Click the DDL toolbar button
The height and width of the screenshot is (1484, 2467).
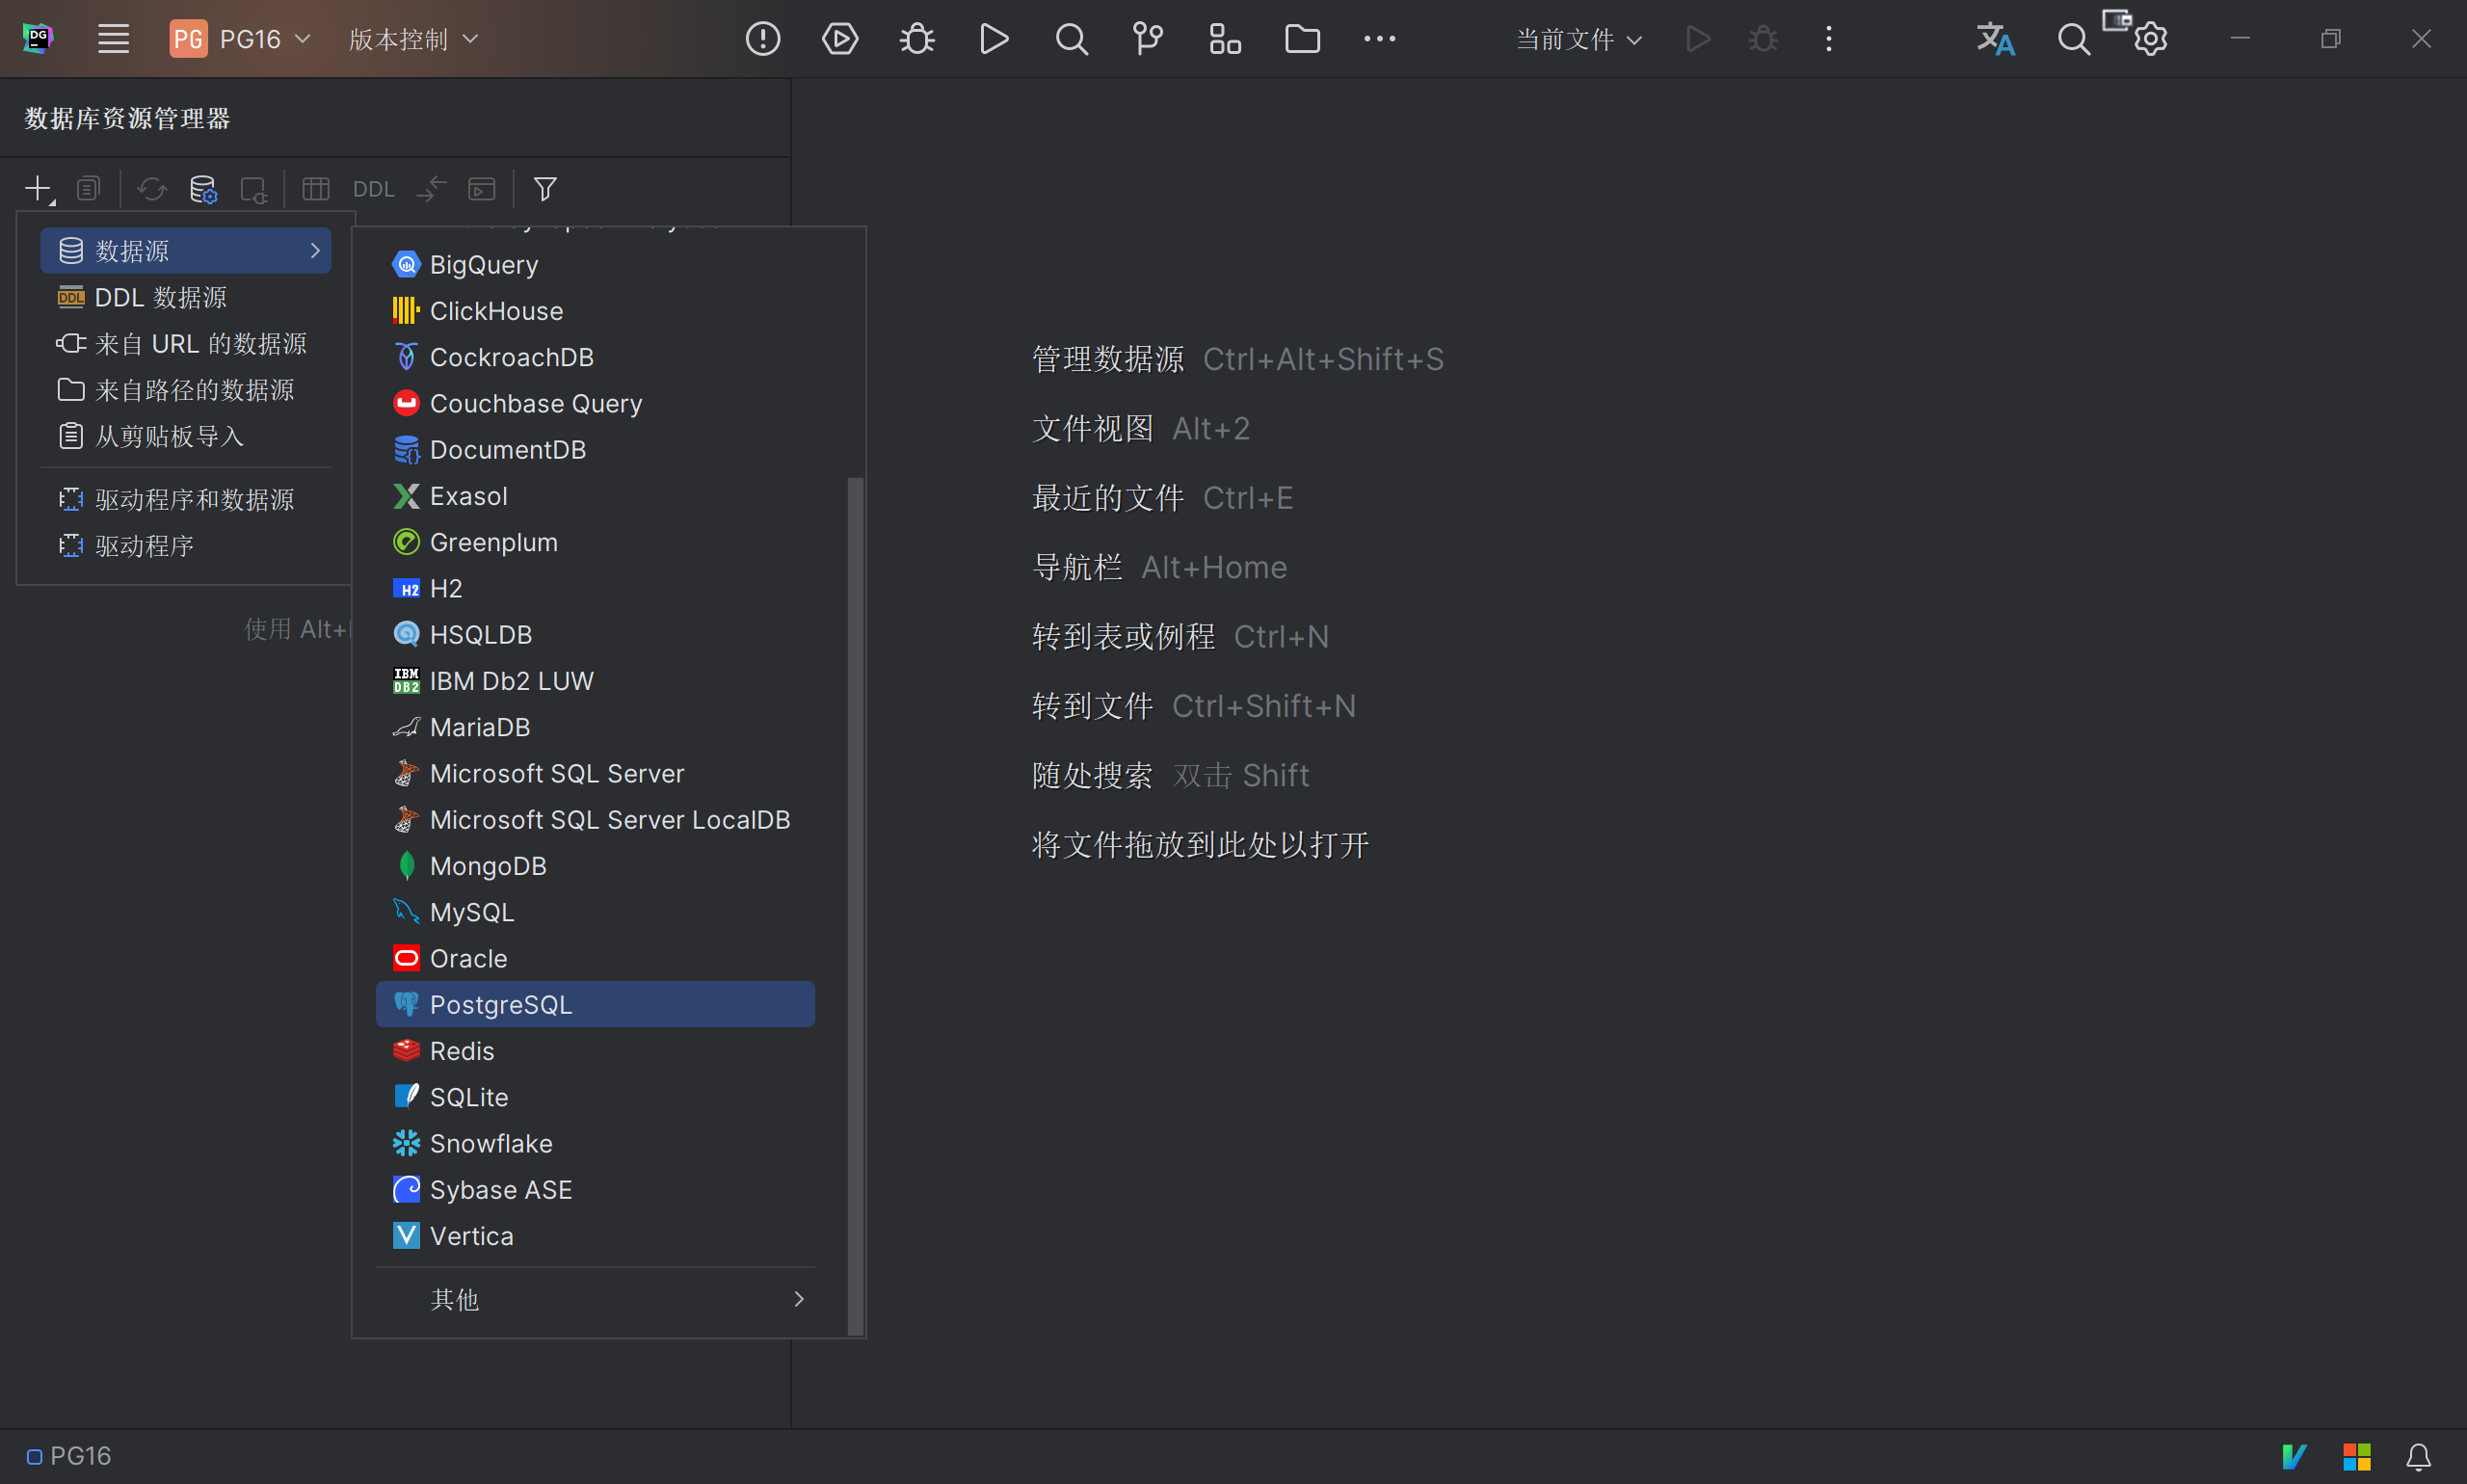[x=374, y=189]
